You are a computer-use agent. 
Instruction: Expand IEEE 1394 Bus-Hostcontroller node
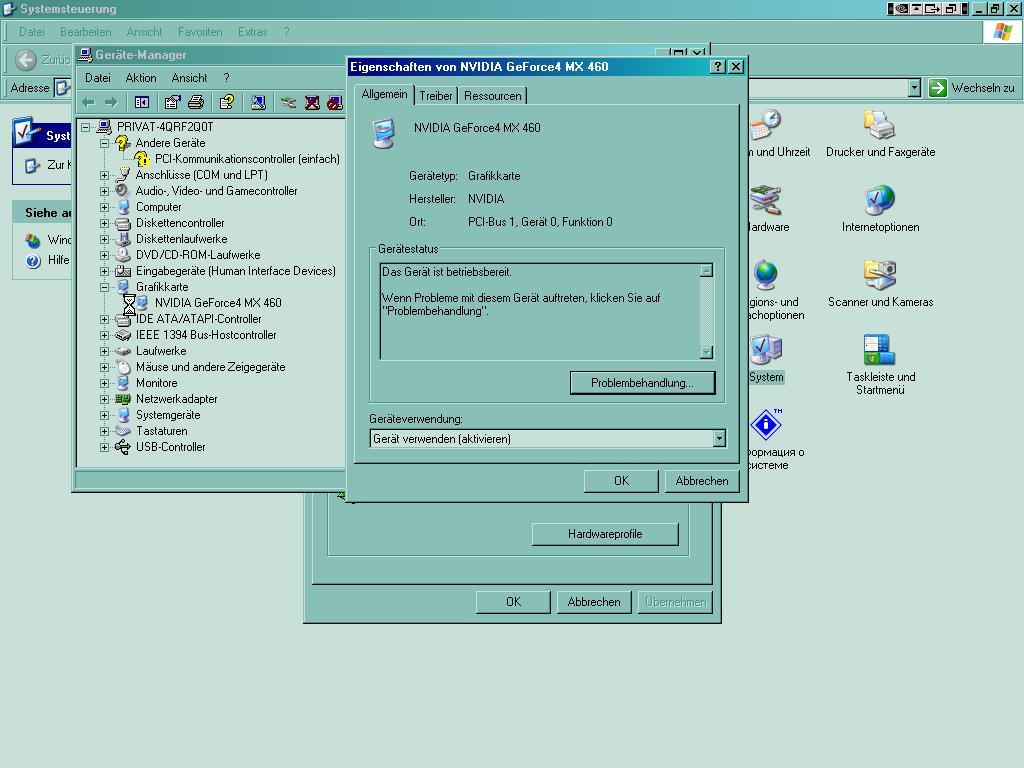point(104,335)
